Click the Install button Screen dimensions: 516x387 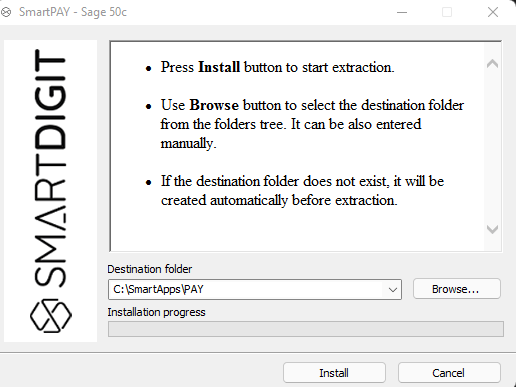(334, 373)
